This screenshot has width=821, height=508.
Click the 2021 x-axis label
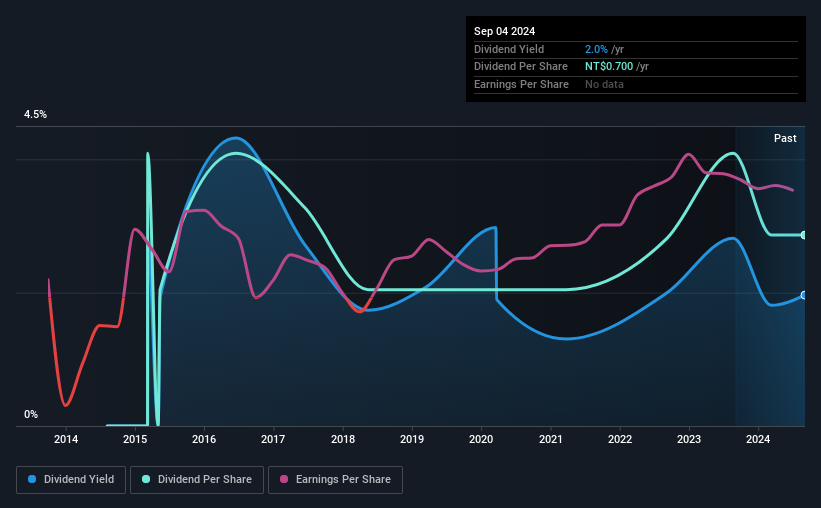tap(551, 439)
